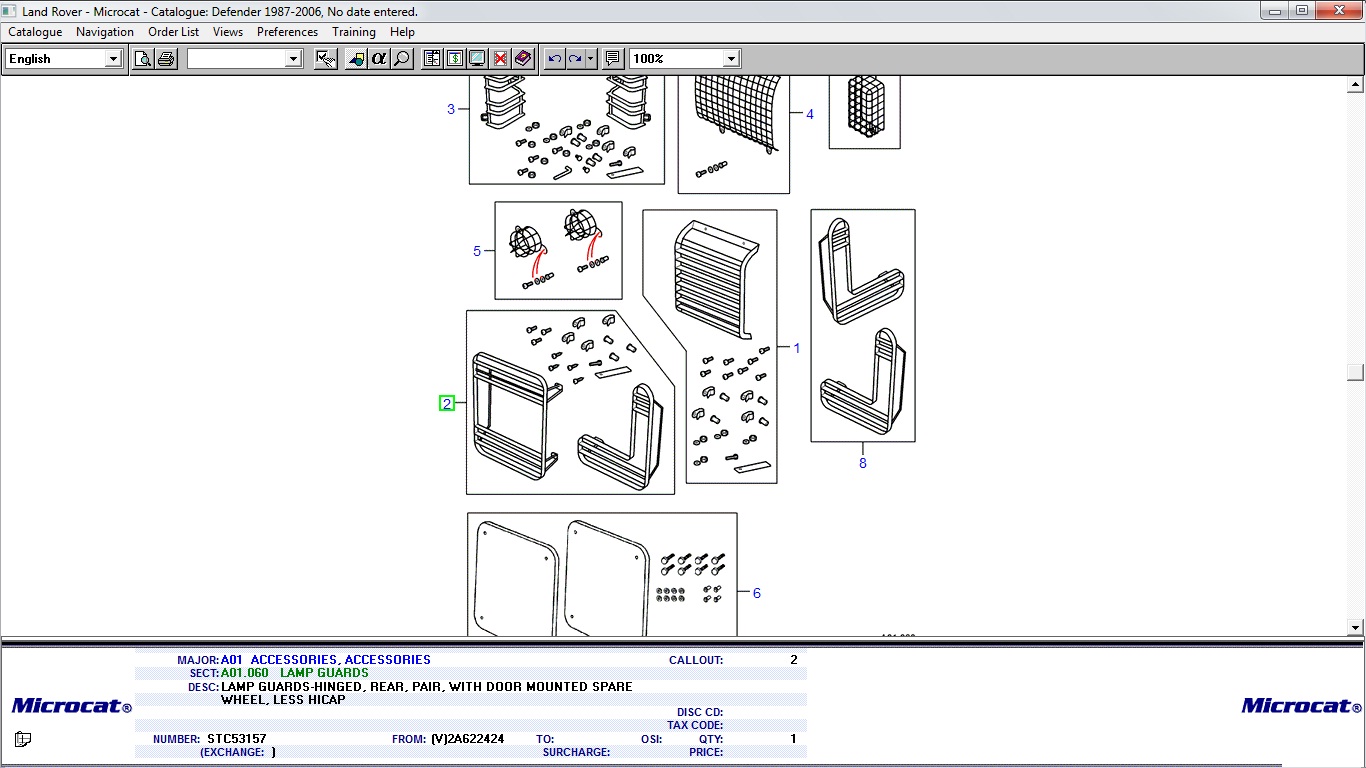Click the alpha index search icon

pos(378,59)
